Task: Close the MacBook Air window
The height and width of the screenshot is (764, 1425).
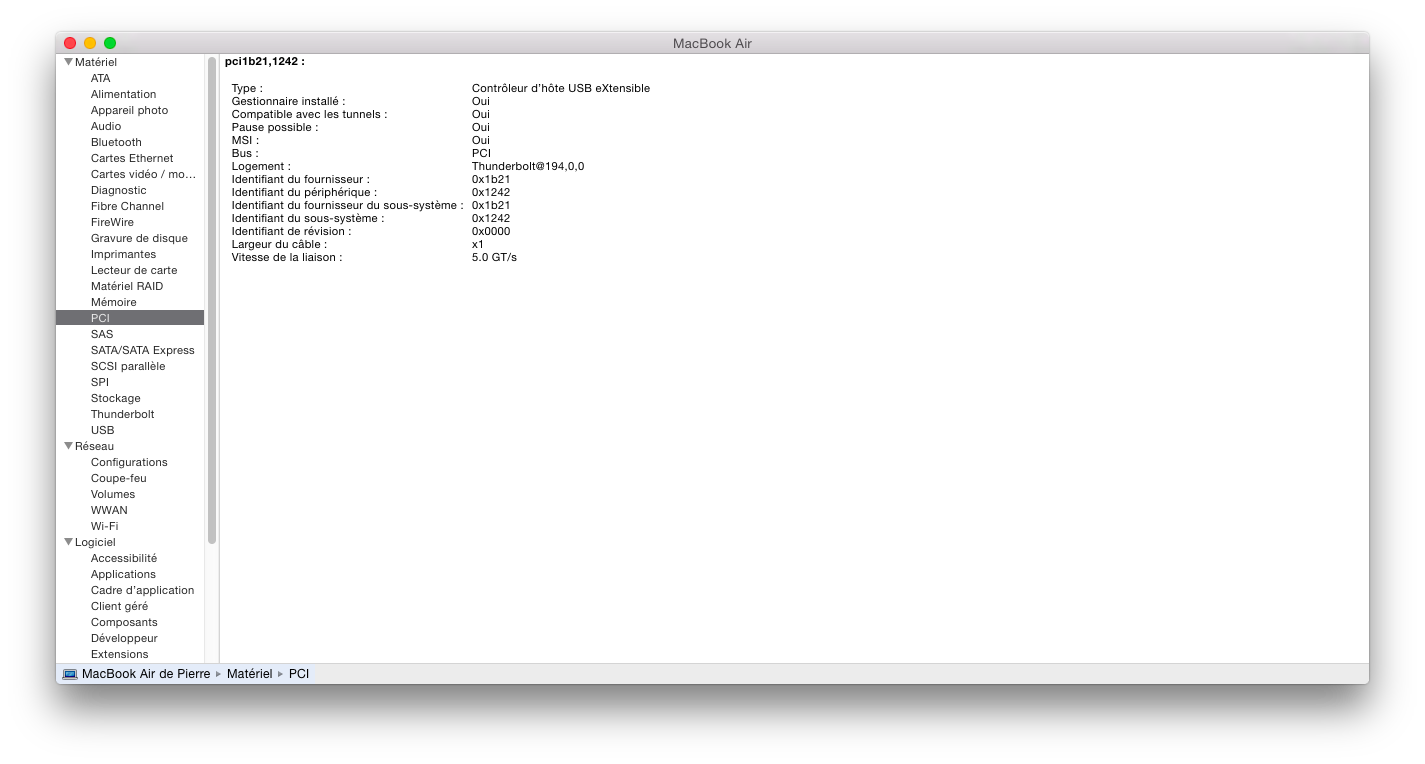Action: [70, 43]
